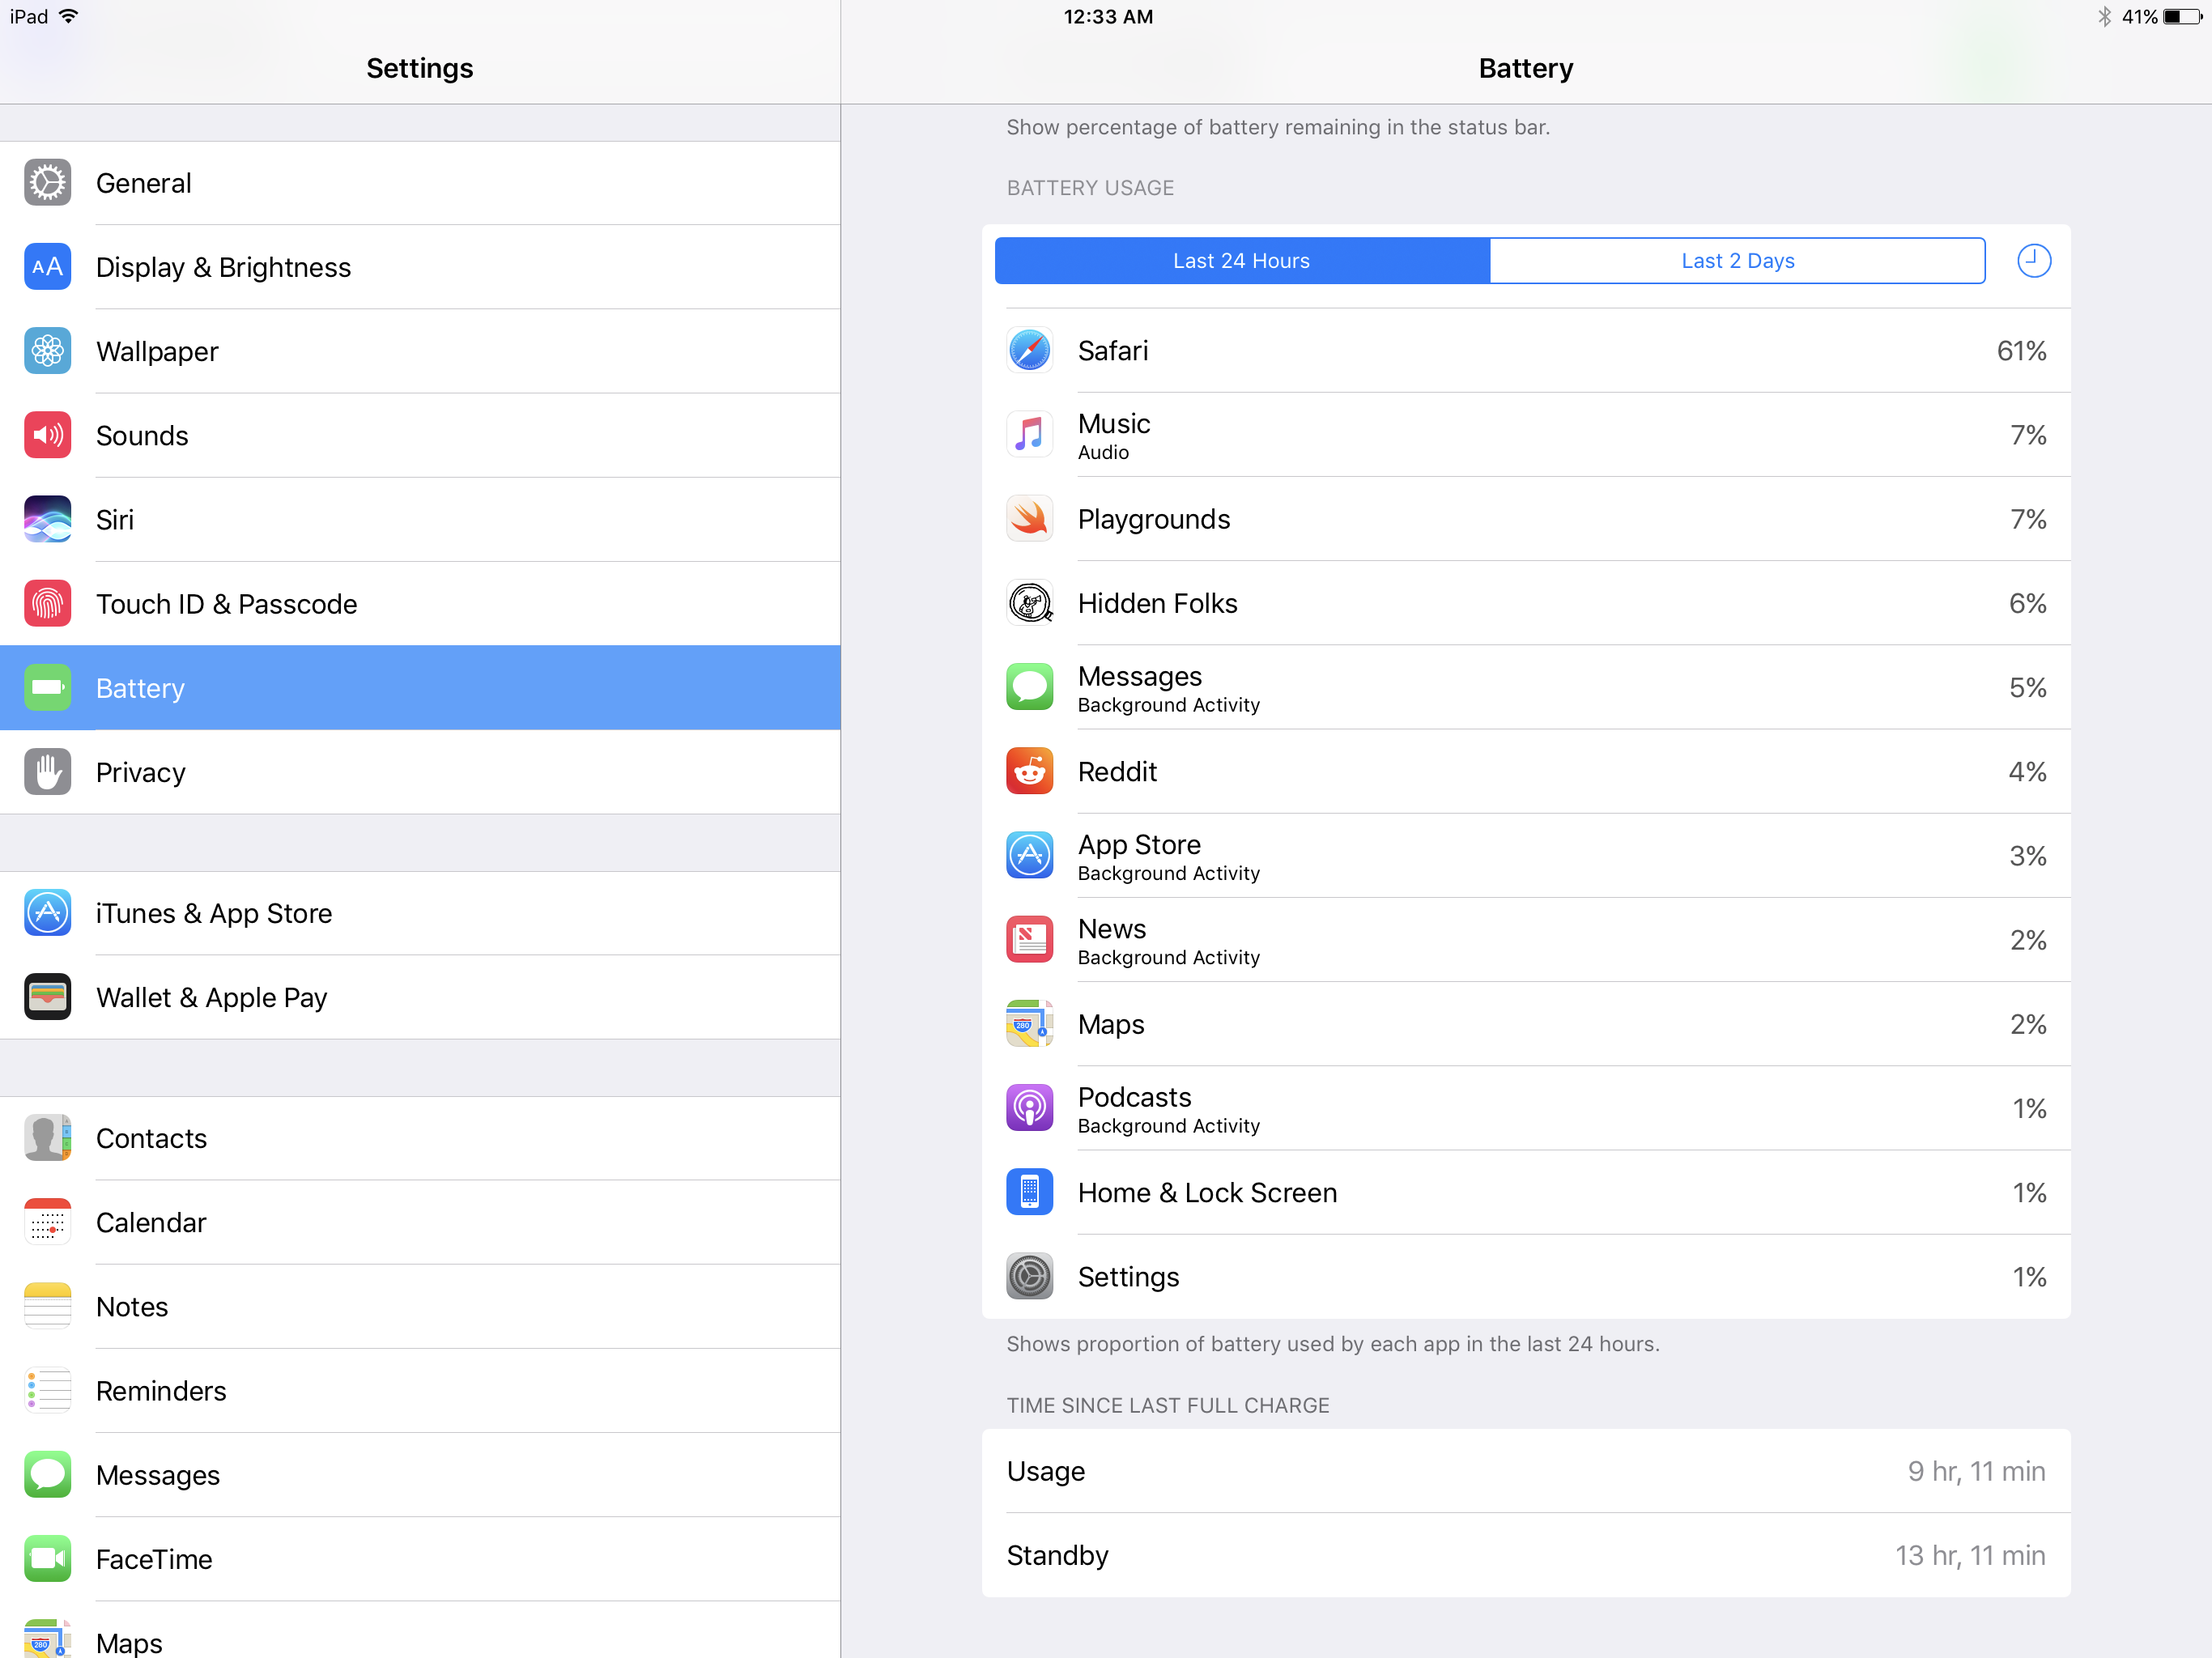Tap Messages Background Activity usage row
2212x1658 pixels.
[1525, 688]
